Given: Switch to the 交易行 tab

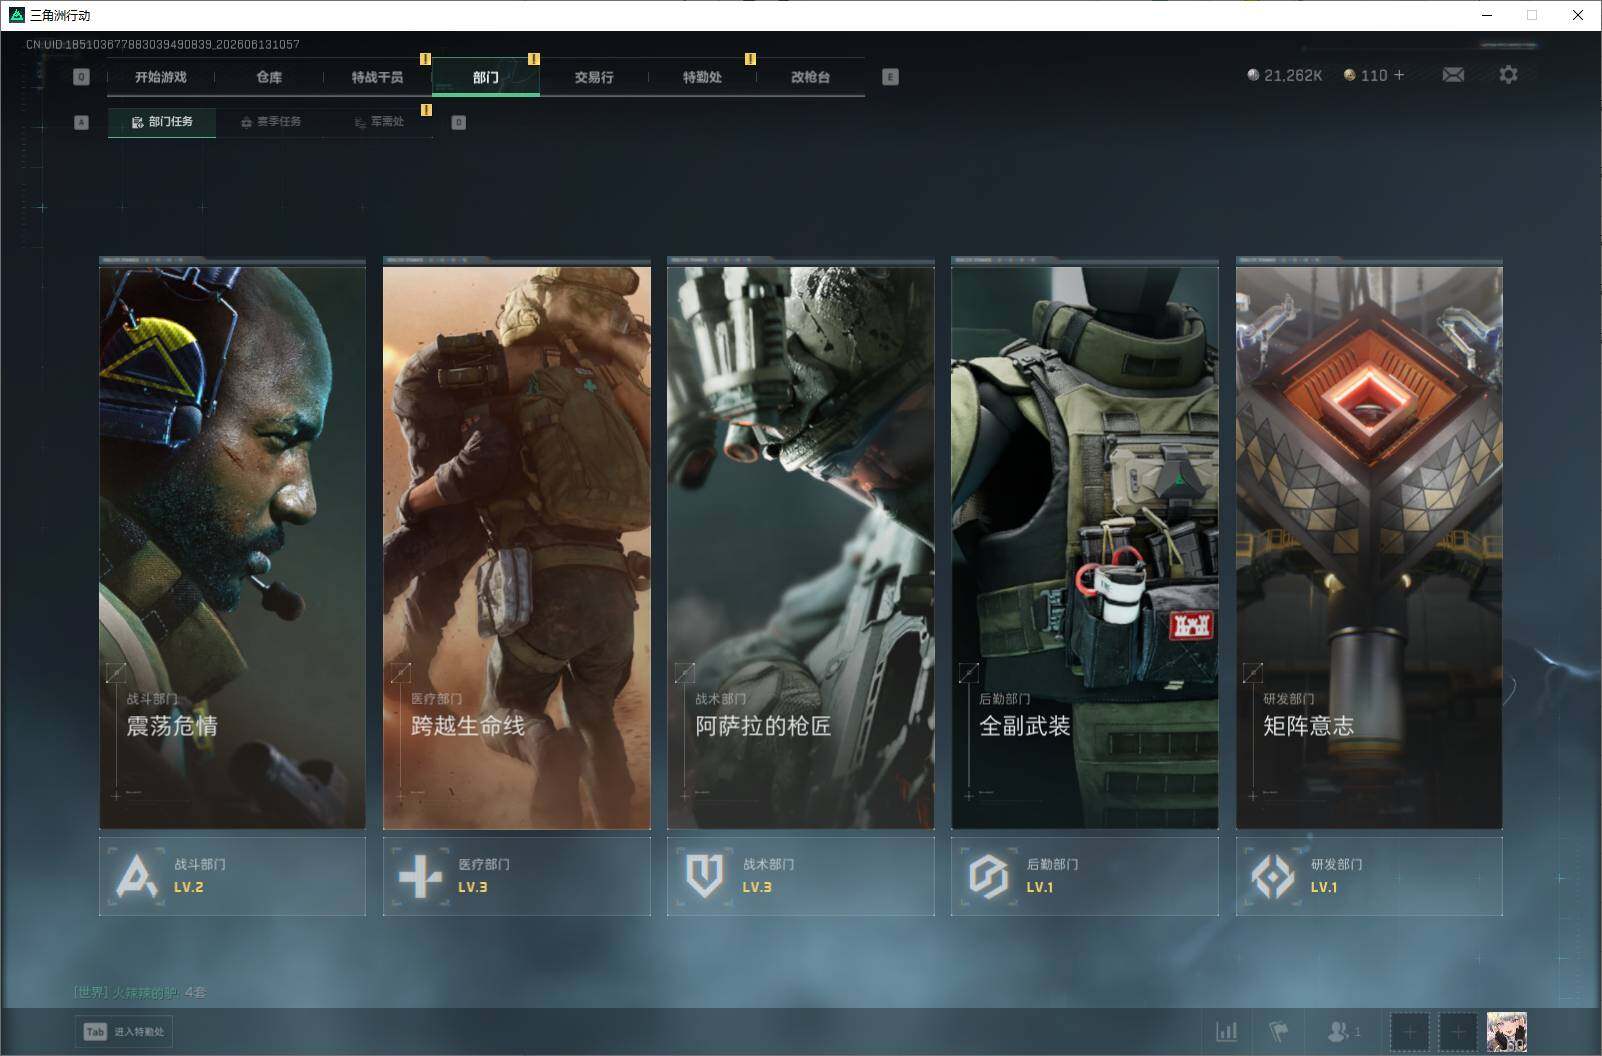Looking at the screenshot, I should 594,77.
